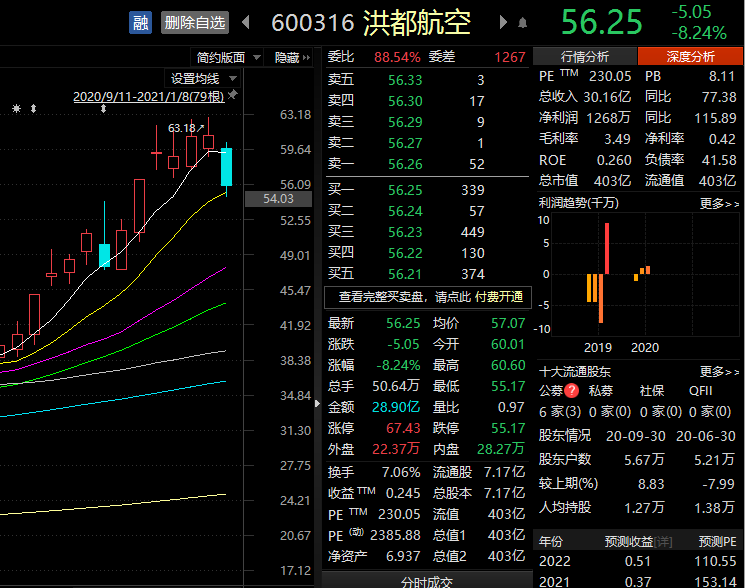745x588 pixels.
Task: Click the 付费开通 link for full order book
Action: [499, 297]
